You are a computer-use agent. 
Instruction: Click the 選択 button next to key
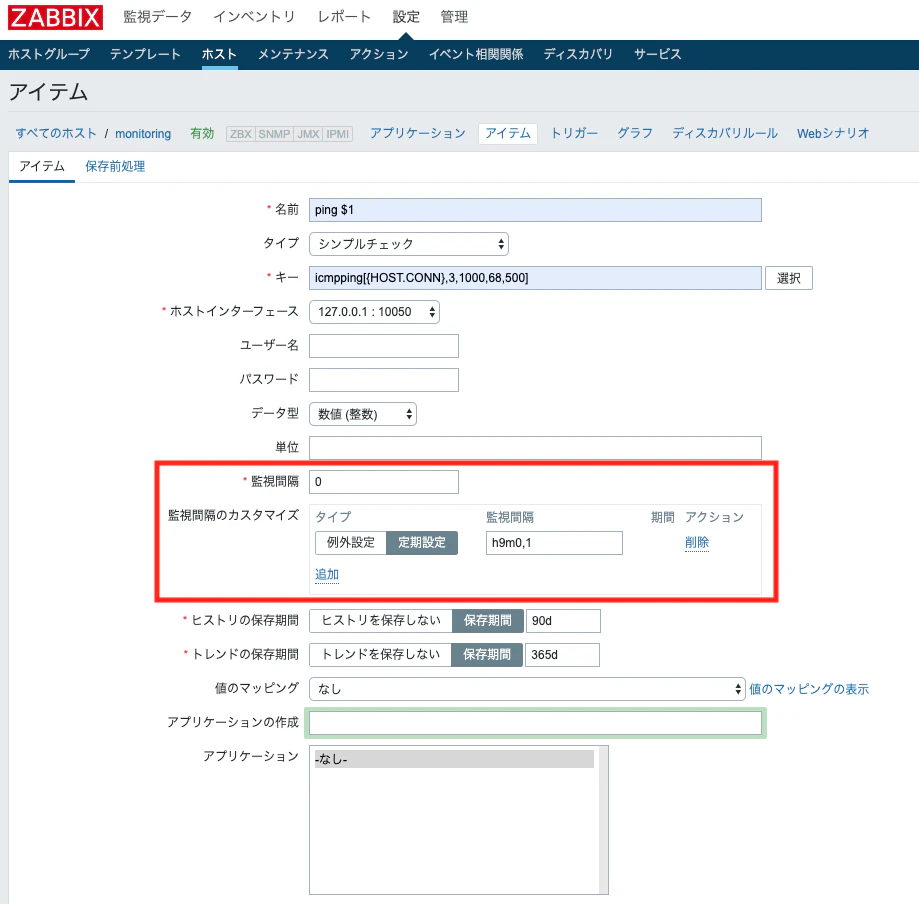789,278
